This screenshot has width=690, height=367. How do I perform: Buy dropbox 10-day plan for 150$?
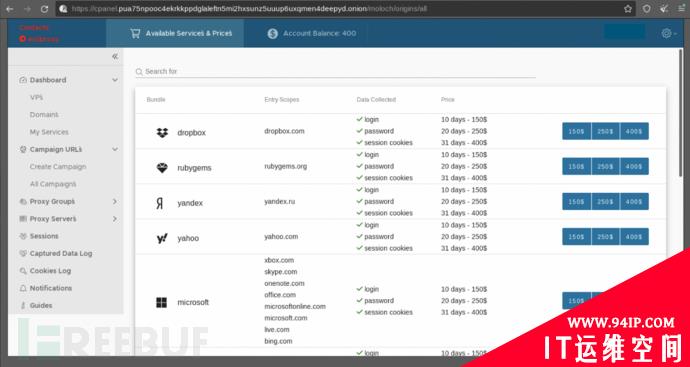point(576,131)
